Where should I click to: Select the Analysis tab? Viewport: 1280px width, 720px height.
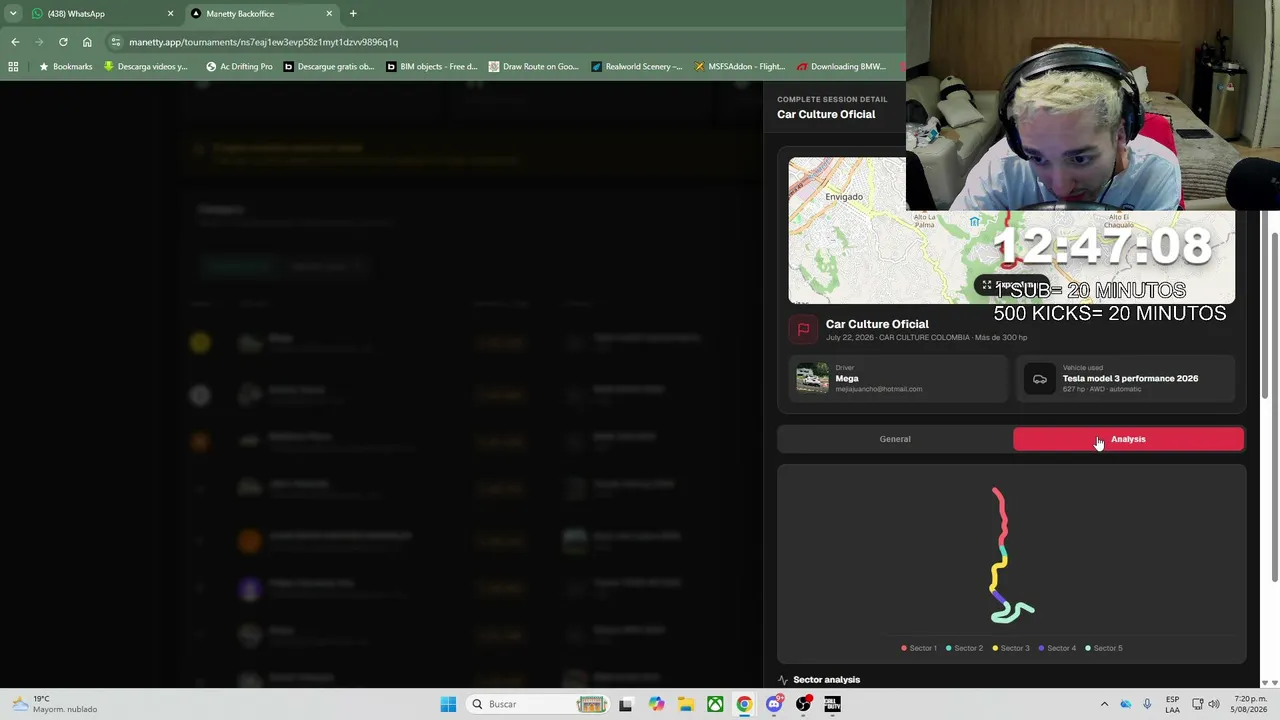tap(1128, 439)
